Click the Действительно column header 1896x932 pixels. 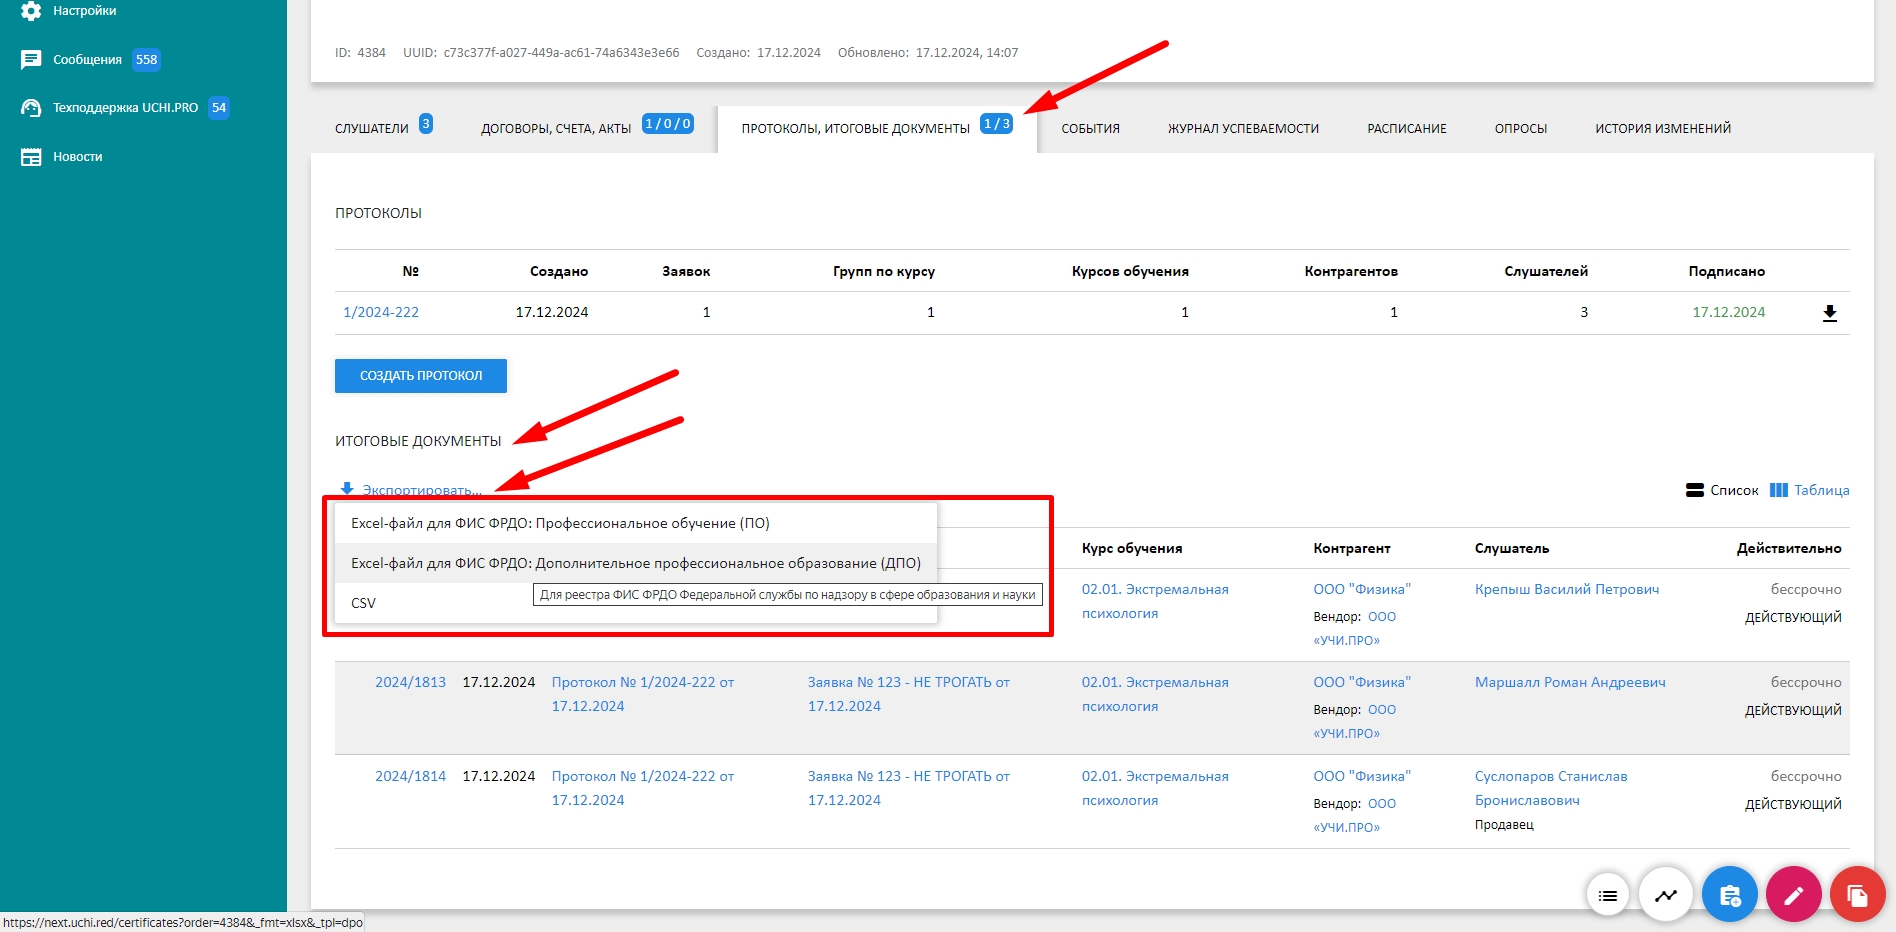point(1789,548)
